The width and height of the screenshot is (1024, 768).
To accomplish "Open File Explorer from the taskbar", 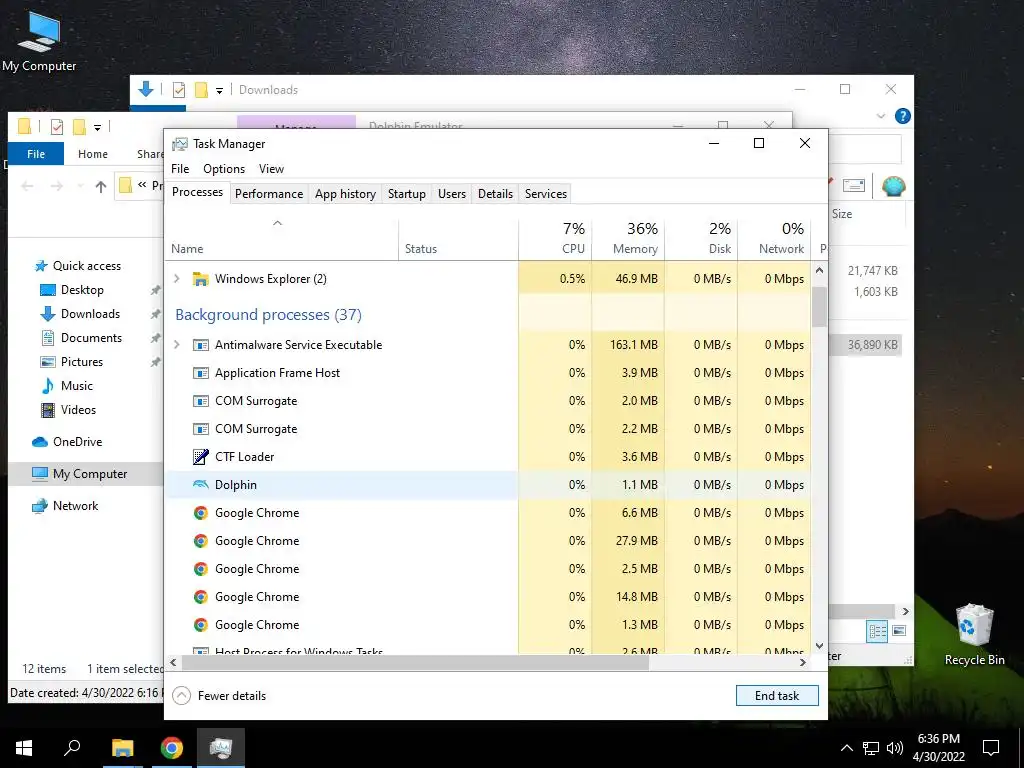I will pos(122,748).
